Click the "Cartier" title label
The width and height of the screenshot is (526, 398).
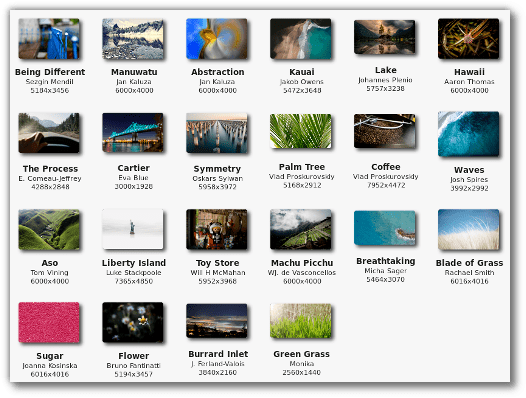[x=134, y=168]
